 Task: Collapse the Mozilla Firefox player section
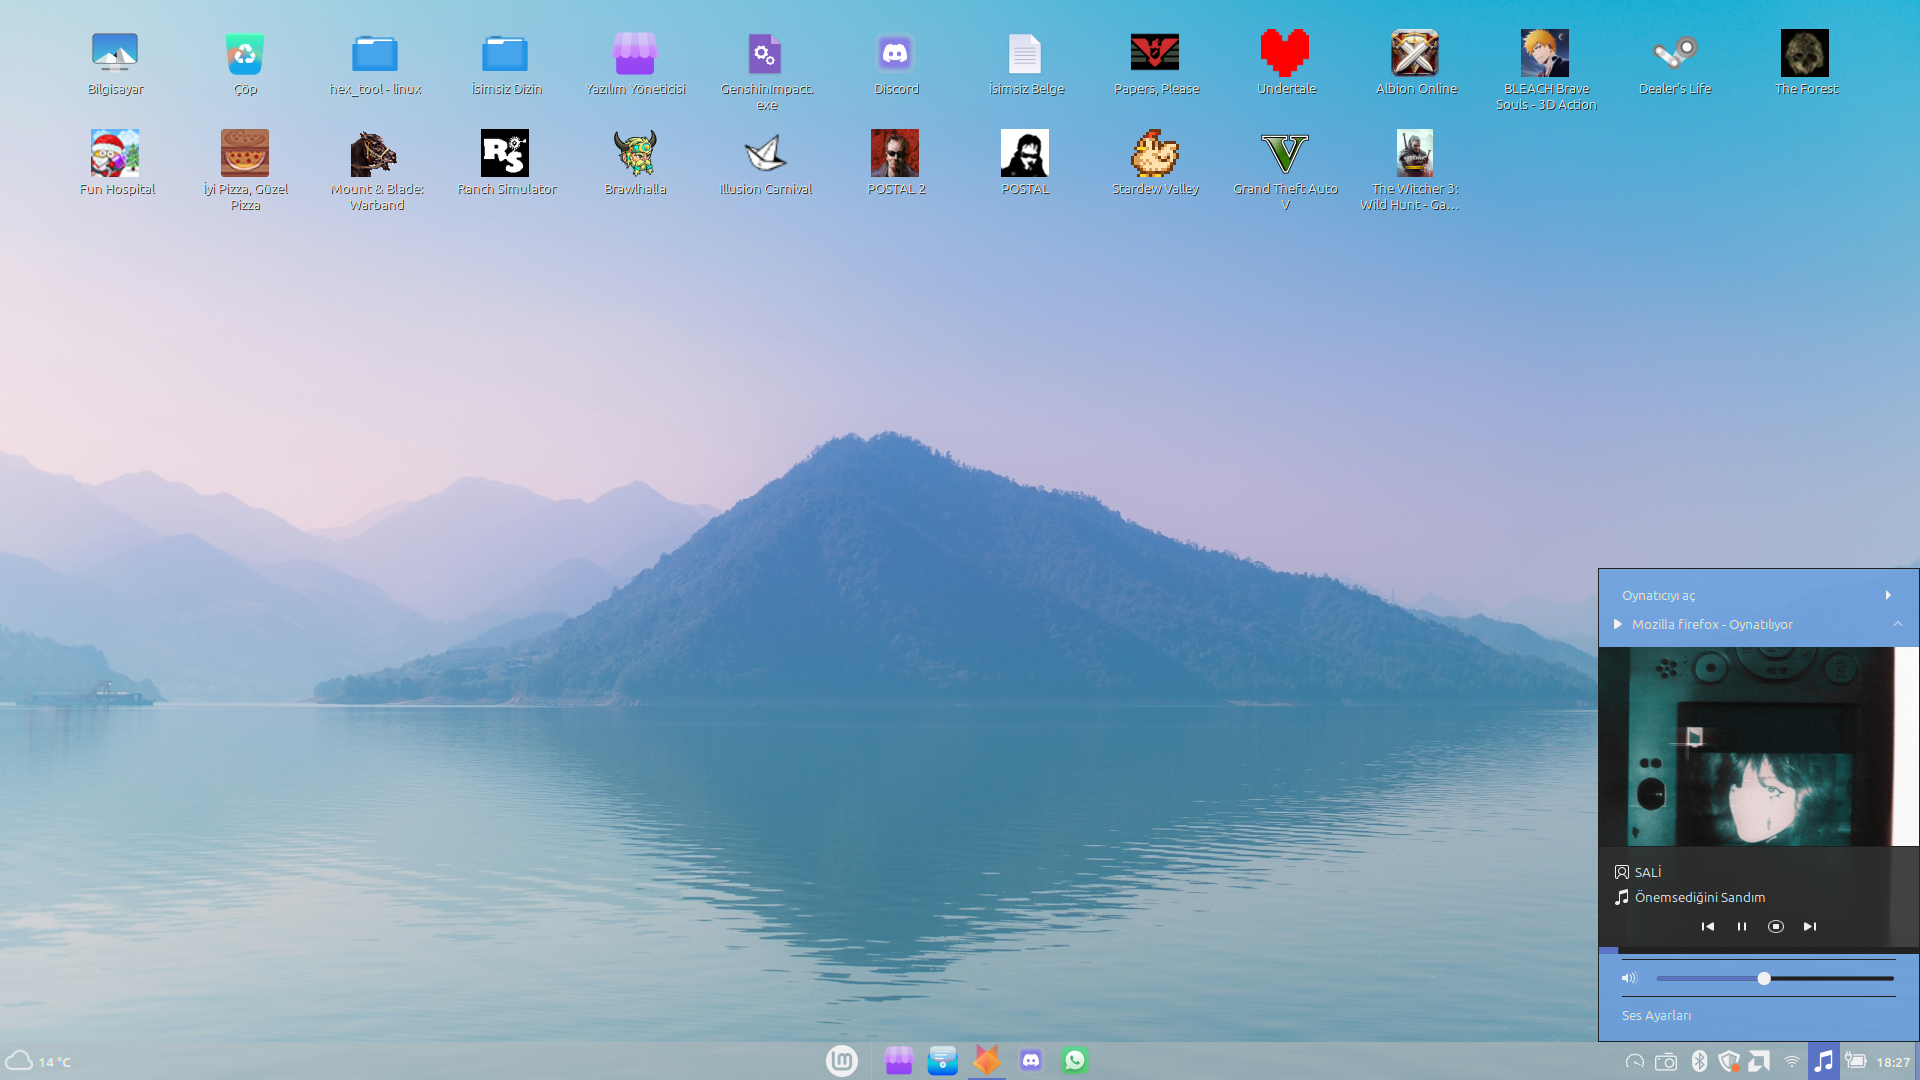click(x=1897, y=624)
